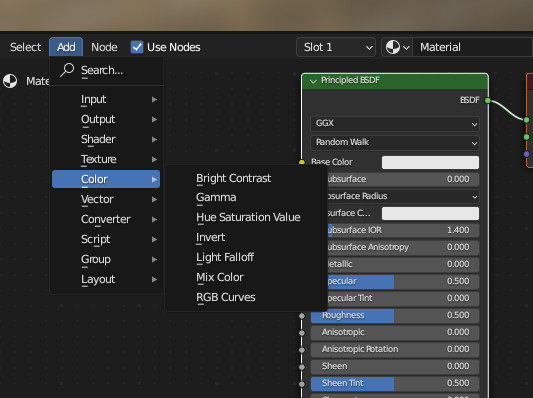Open the Slot 1 dropdown
533x398 pixels.
tap(336, 47)
